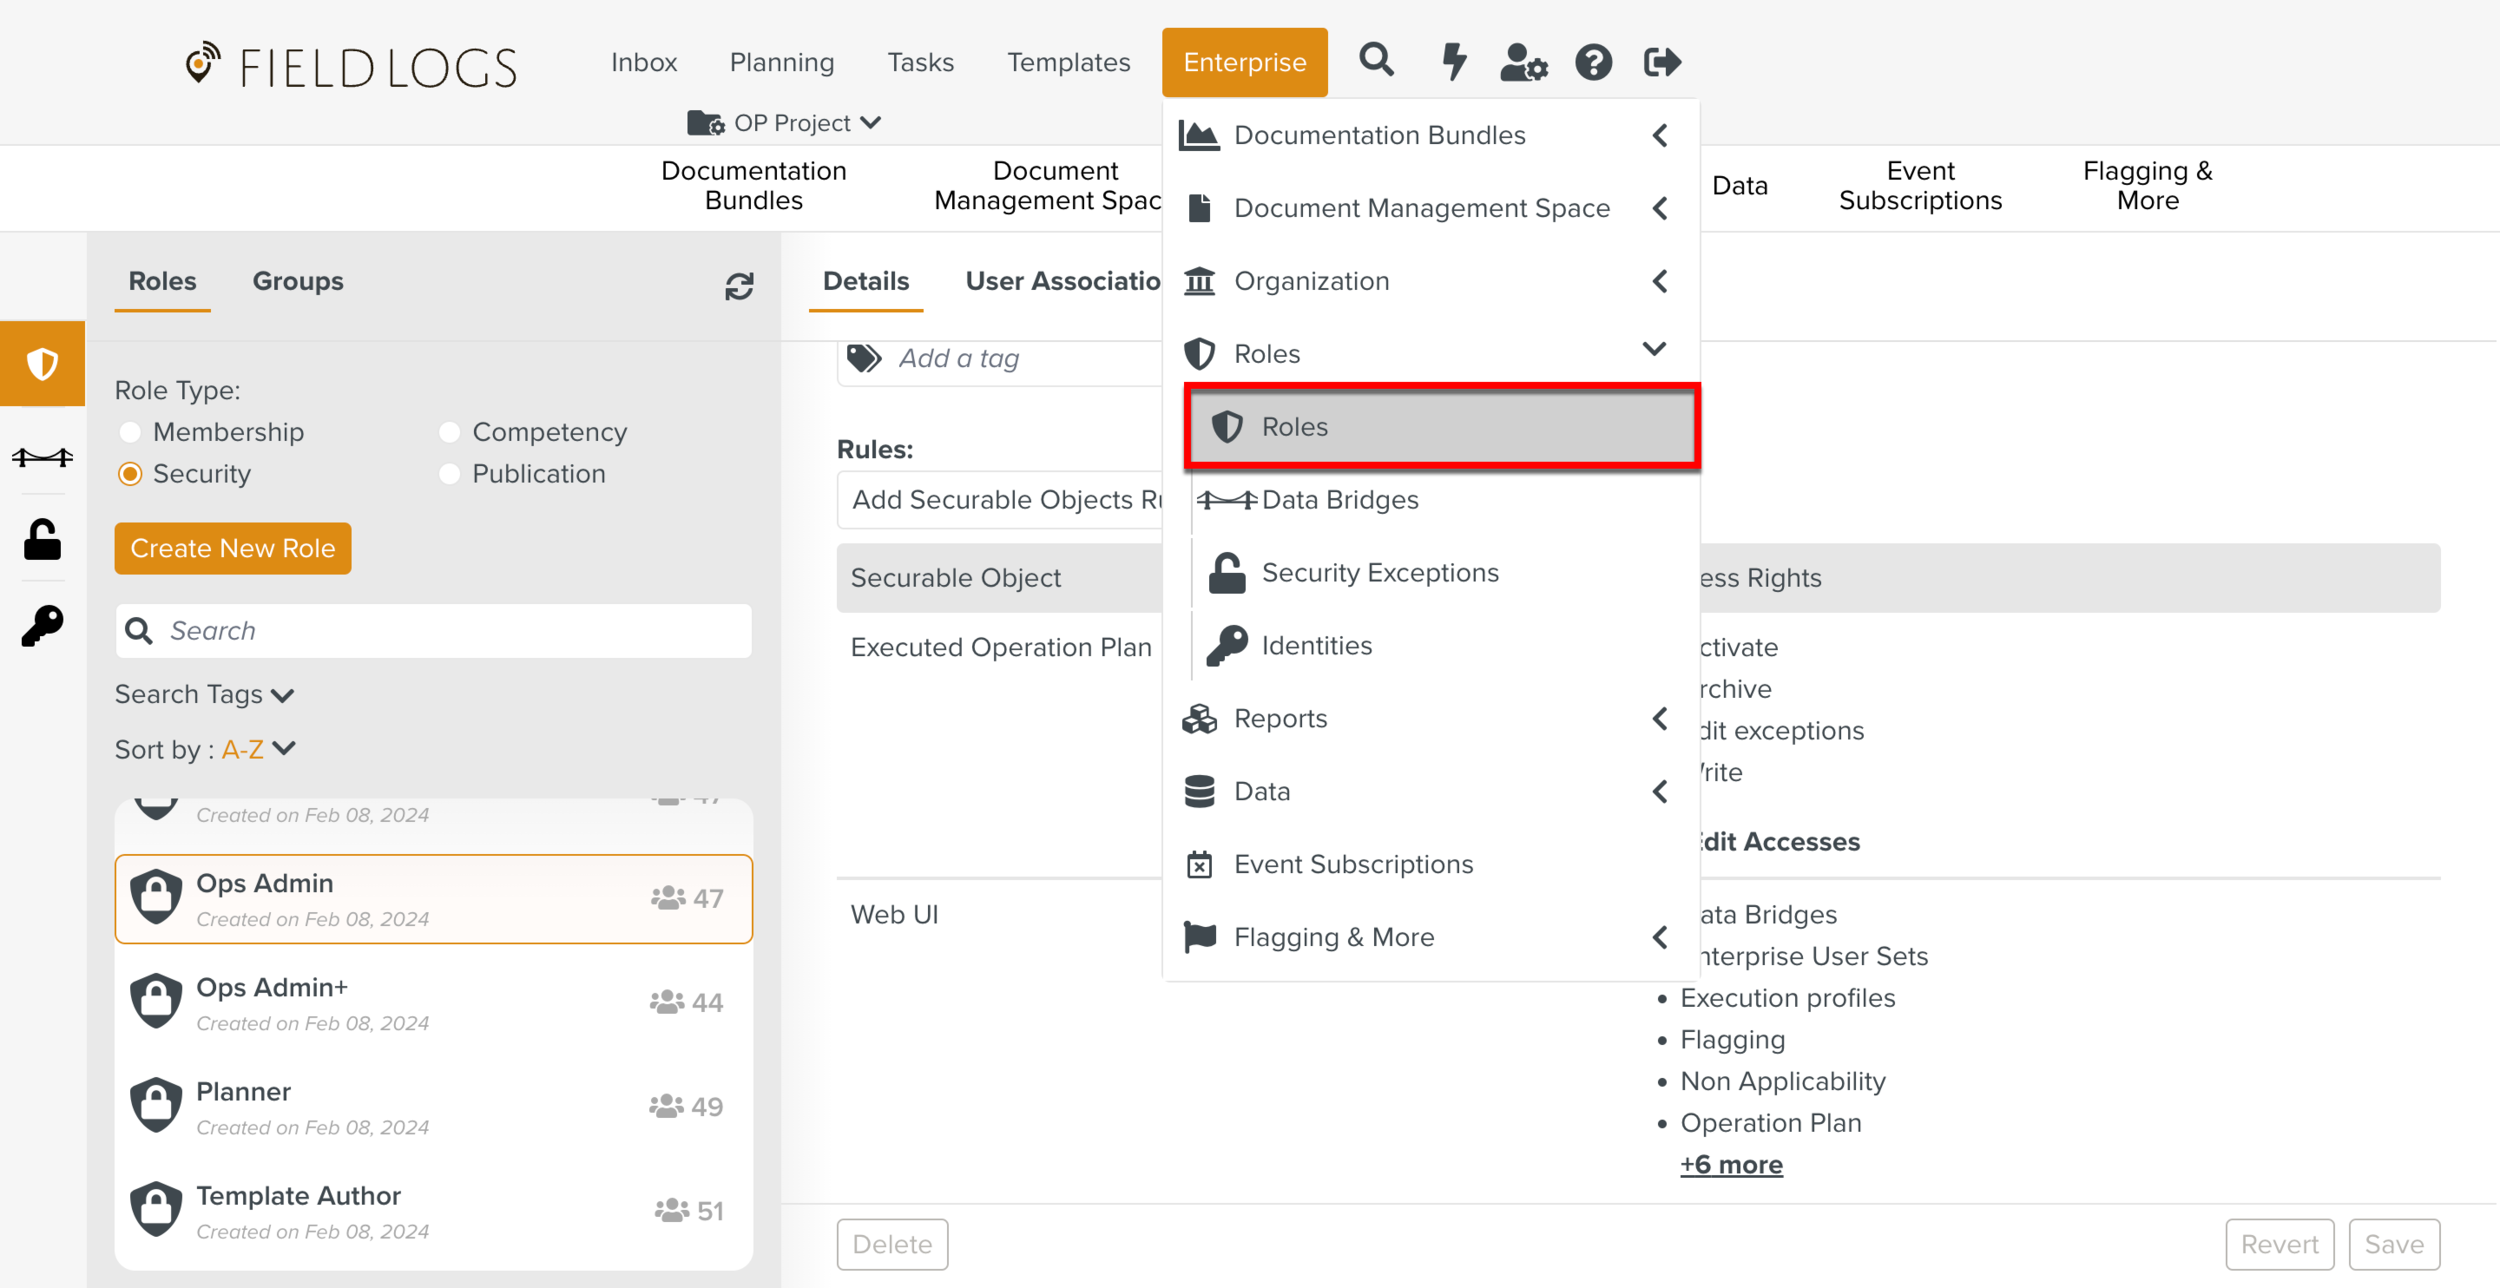Open Security Exceptions padlock icon in left sidebar
The height and width of the screenshot is (1288, 2500).
tap(42, 540)
